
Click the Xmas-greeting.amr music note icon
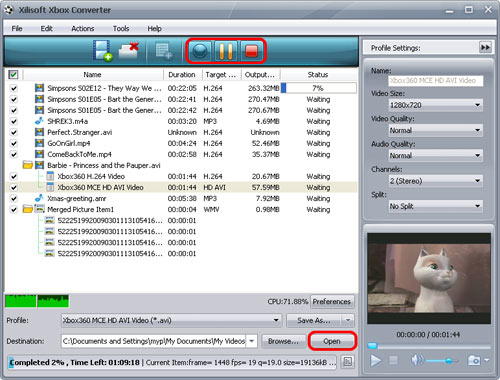click(39, 198)
